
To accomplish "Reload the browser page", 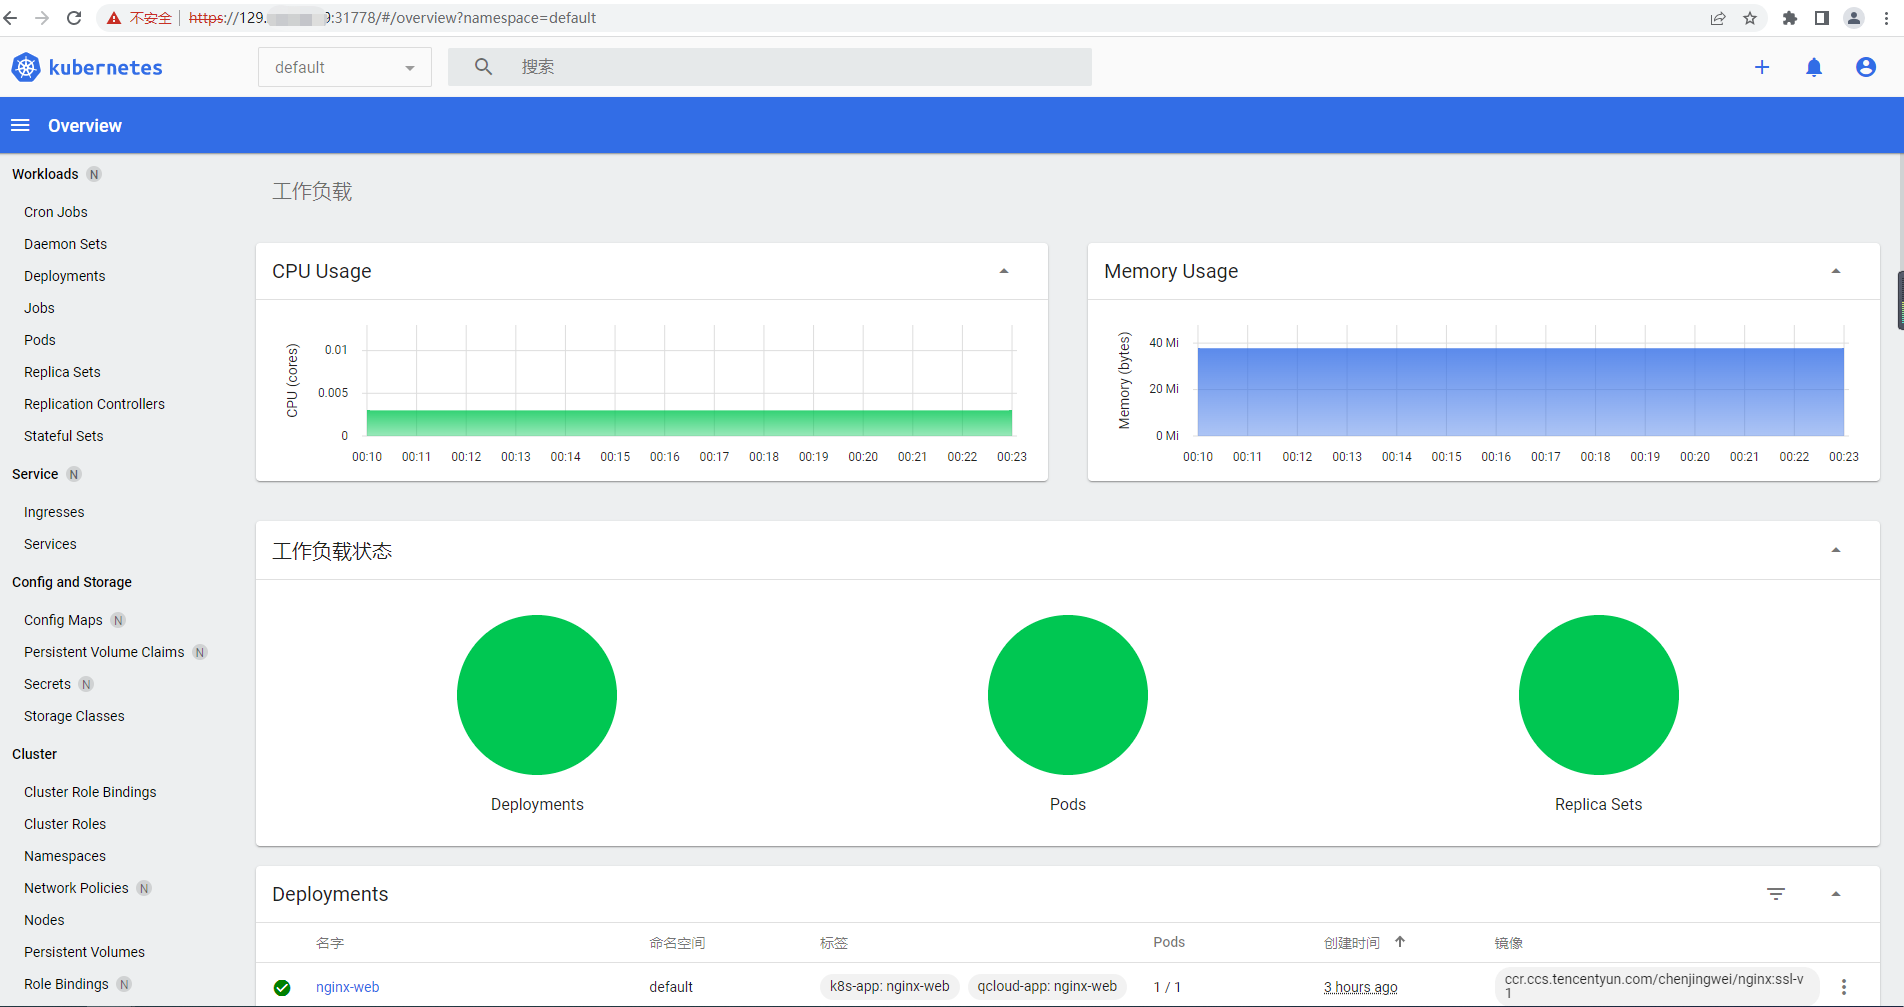I will point(74,18).
